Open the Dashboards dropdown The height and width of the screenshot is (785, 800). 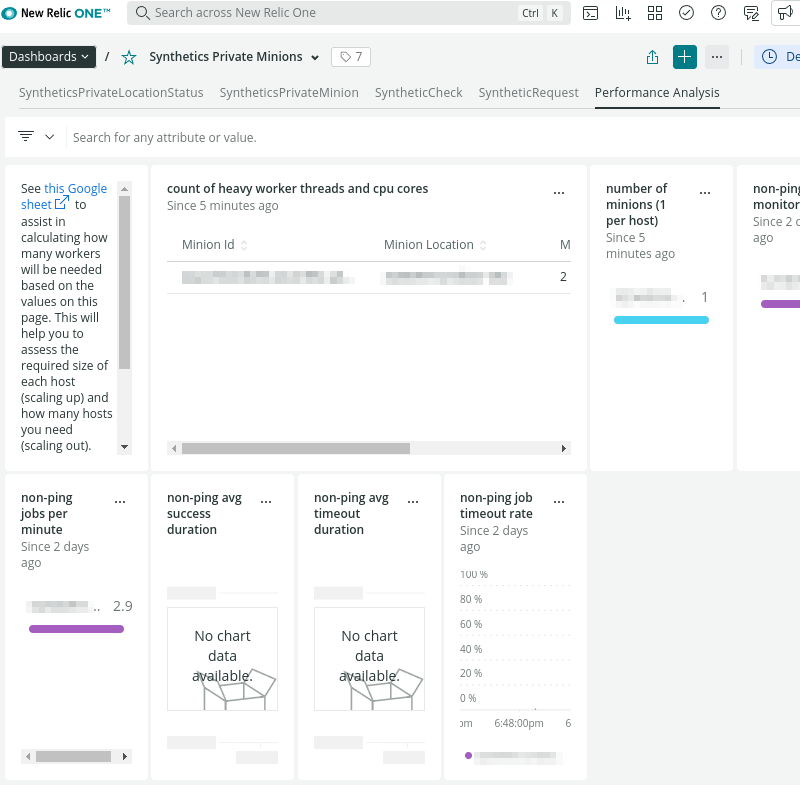(x=49, y=57)
